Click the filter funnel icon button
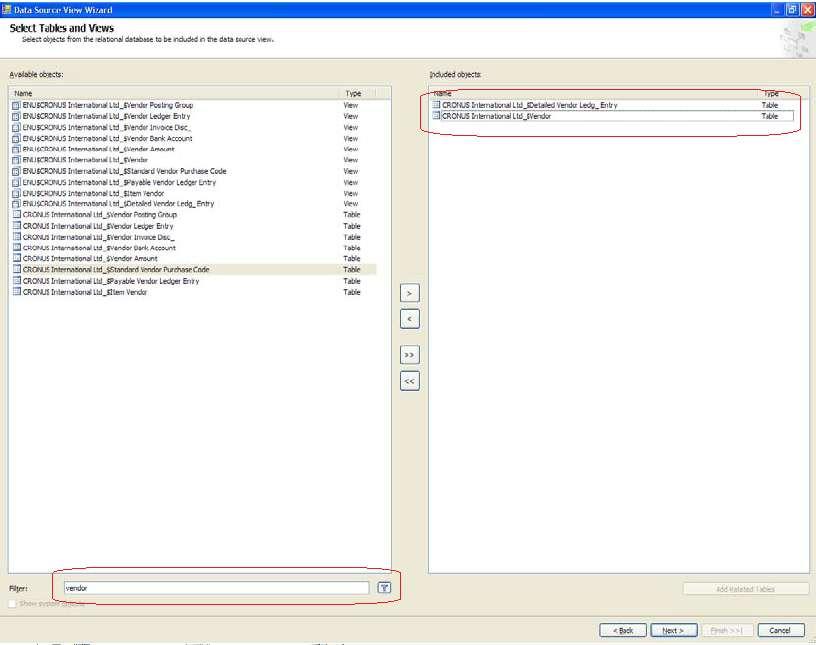The width and height of the screenshot is (816, 645). [x=384, y=588]
